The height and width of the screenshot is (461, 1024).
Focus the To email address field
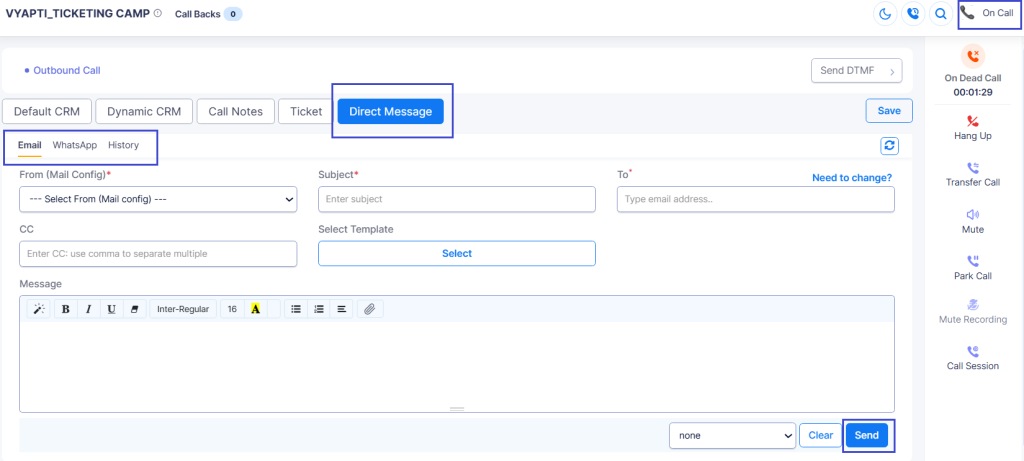pyautogui.click(x=756, y=199)
